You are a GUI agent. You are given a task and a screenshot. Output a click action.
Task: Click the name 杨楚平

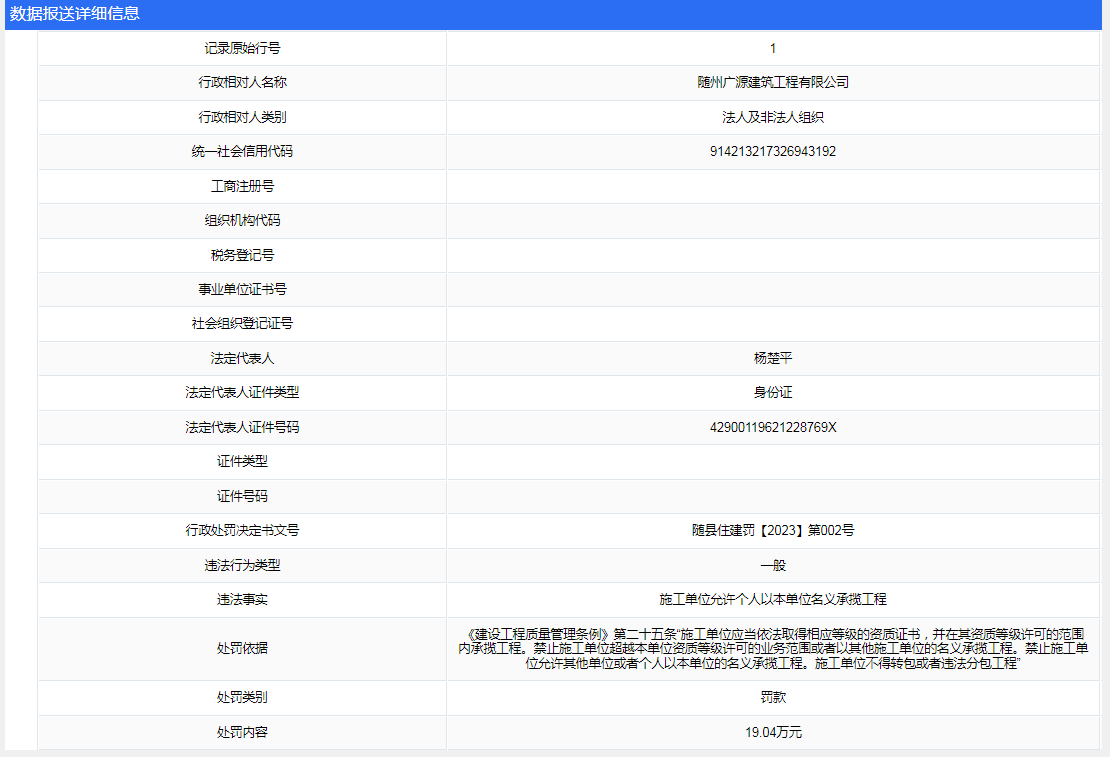click(x=772, y=358)
